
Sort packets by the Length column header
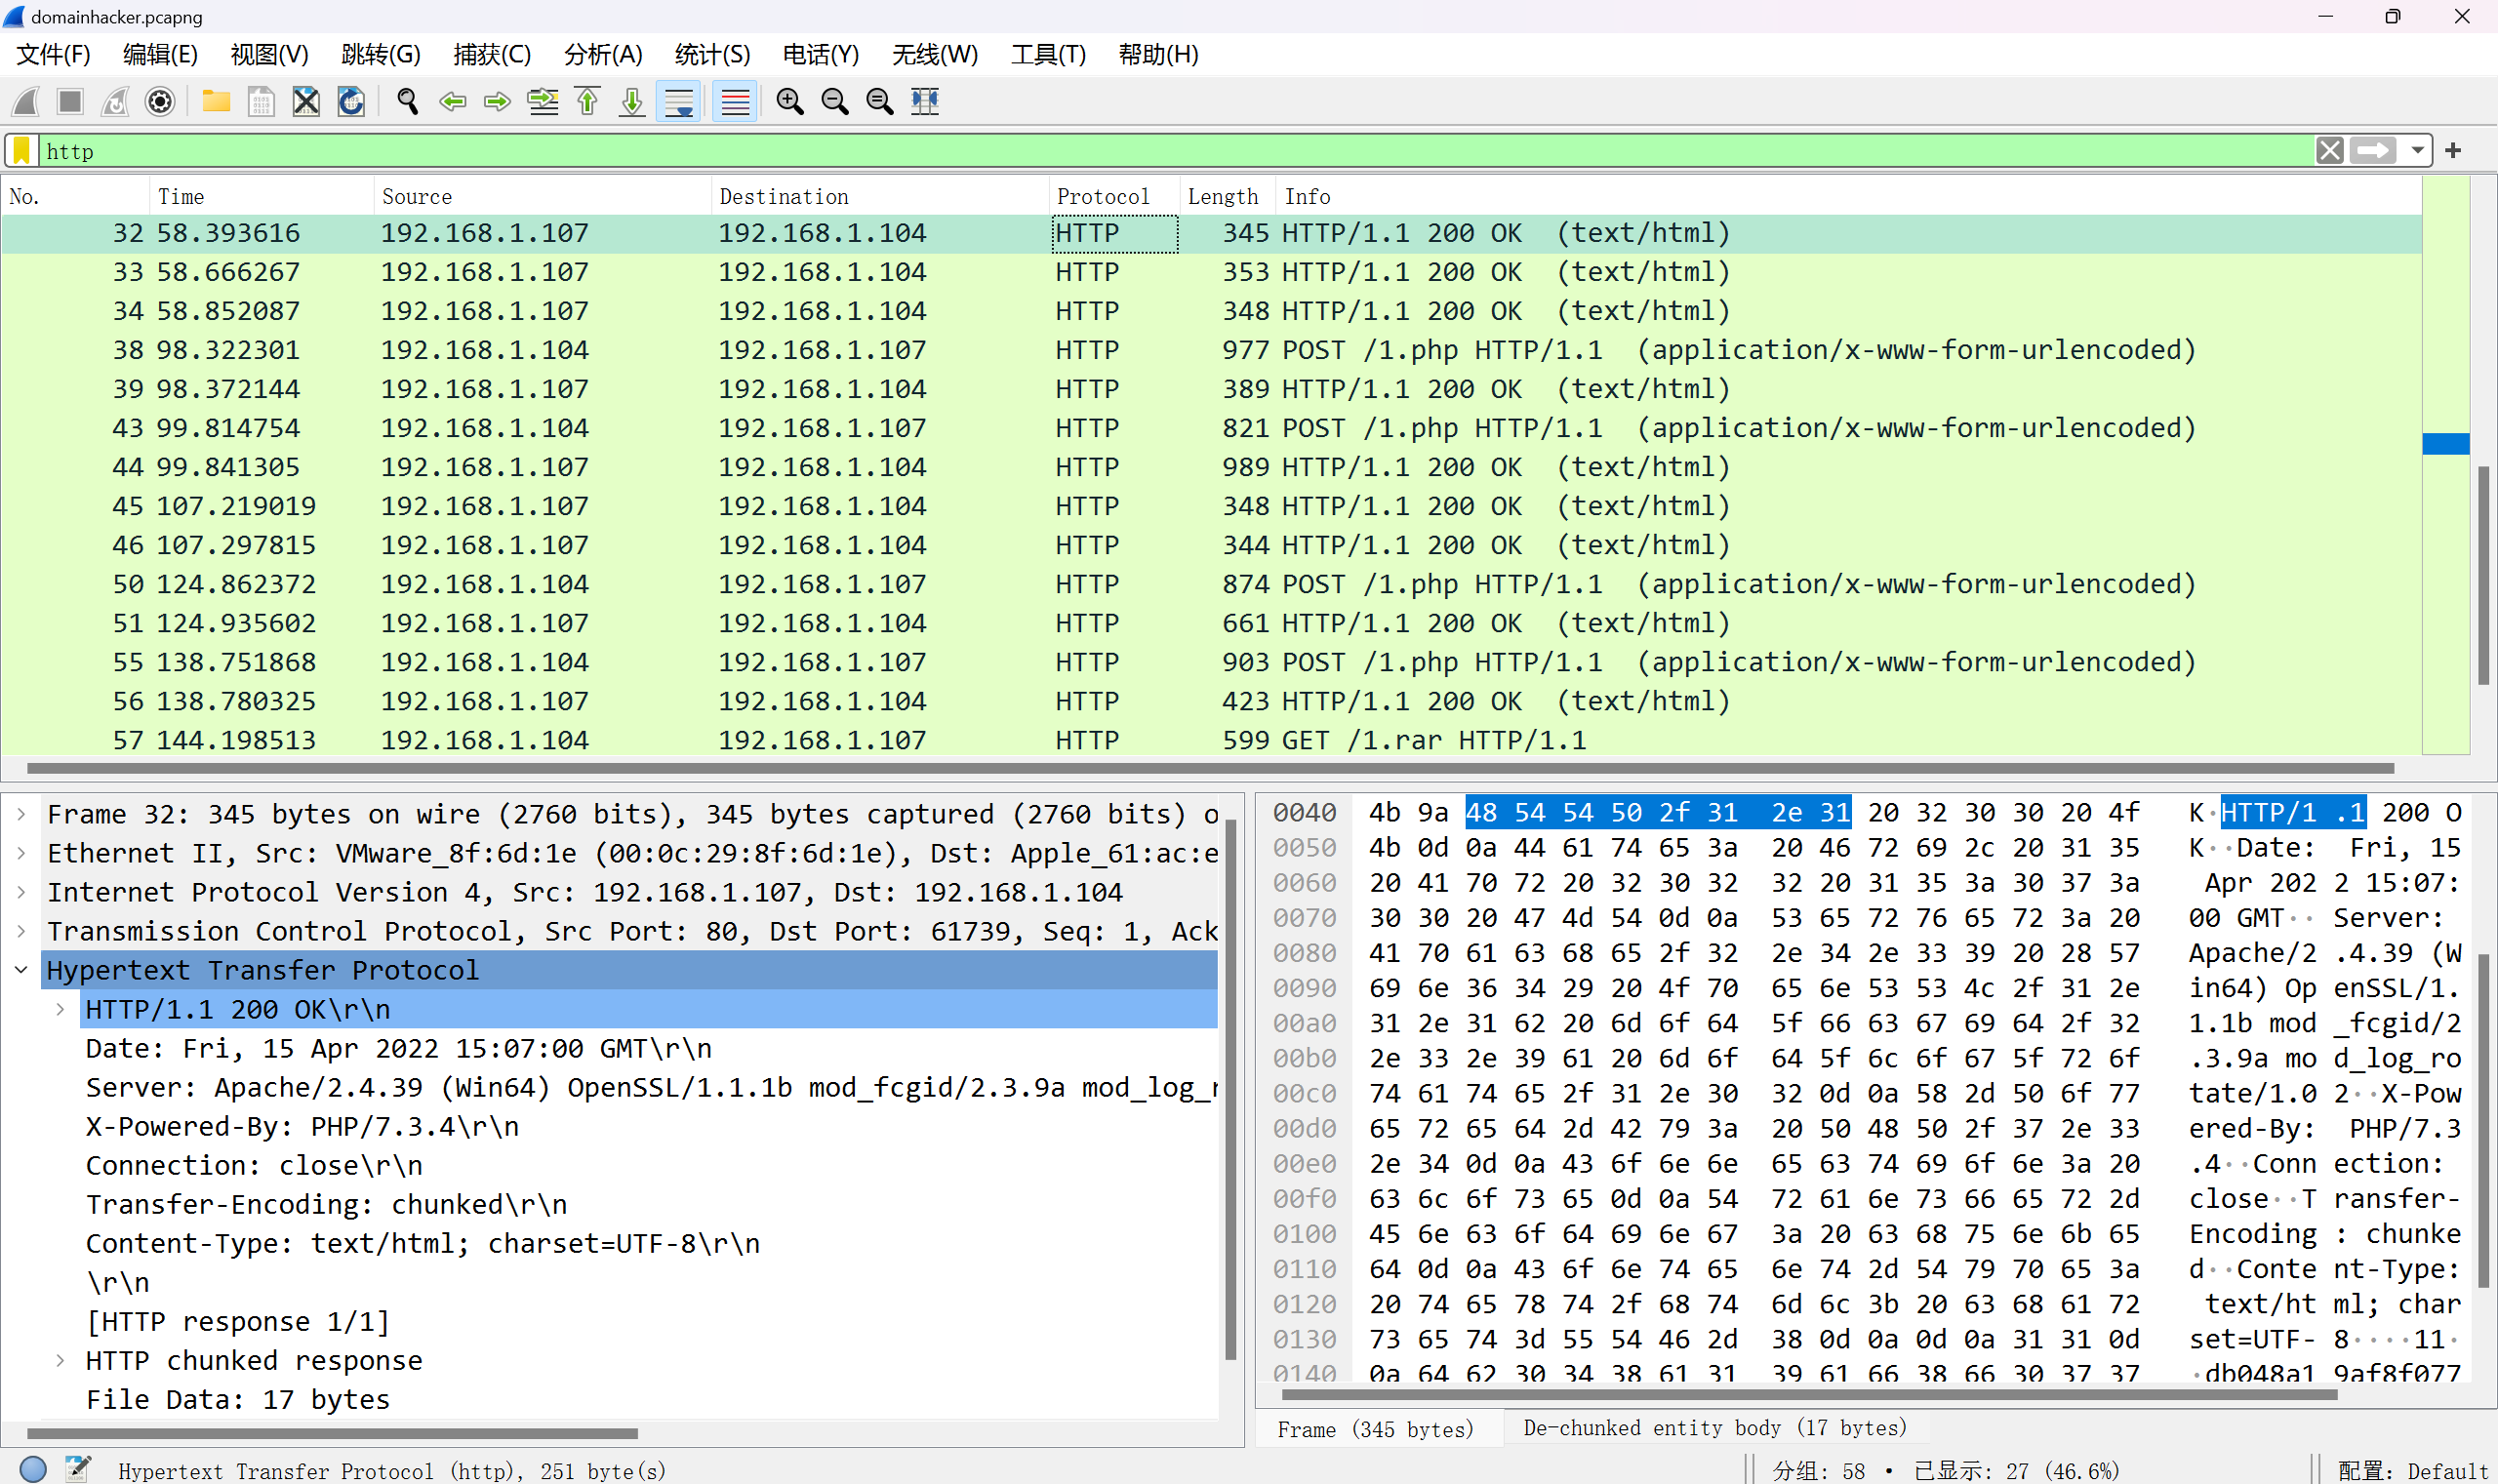point(1226,196)
